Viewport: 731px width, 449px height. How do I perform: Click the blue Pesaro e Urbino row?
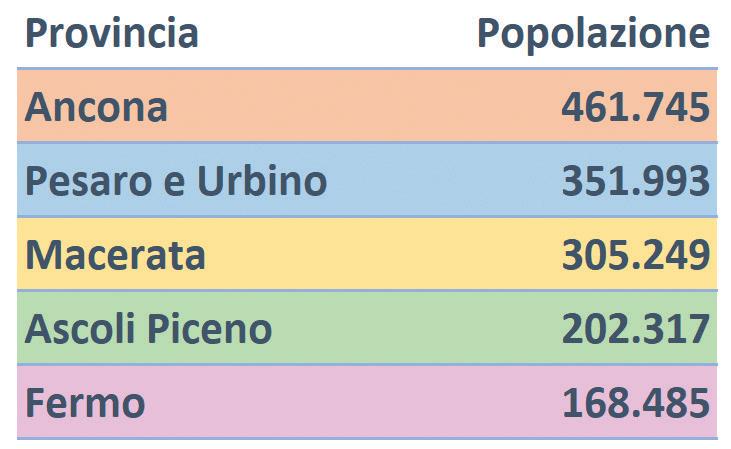pyautogui.click(x=440, y=181)
